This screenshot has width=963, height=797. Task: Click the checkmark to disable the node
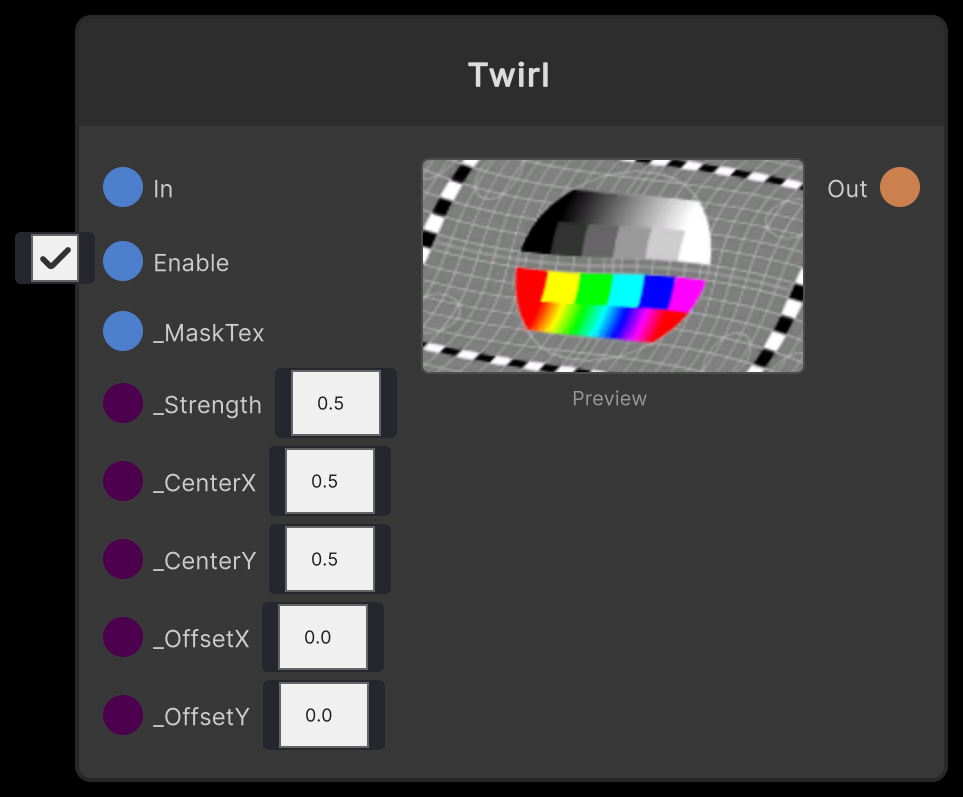[x=54, y=258]
